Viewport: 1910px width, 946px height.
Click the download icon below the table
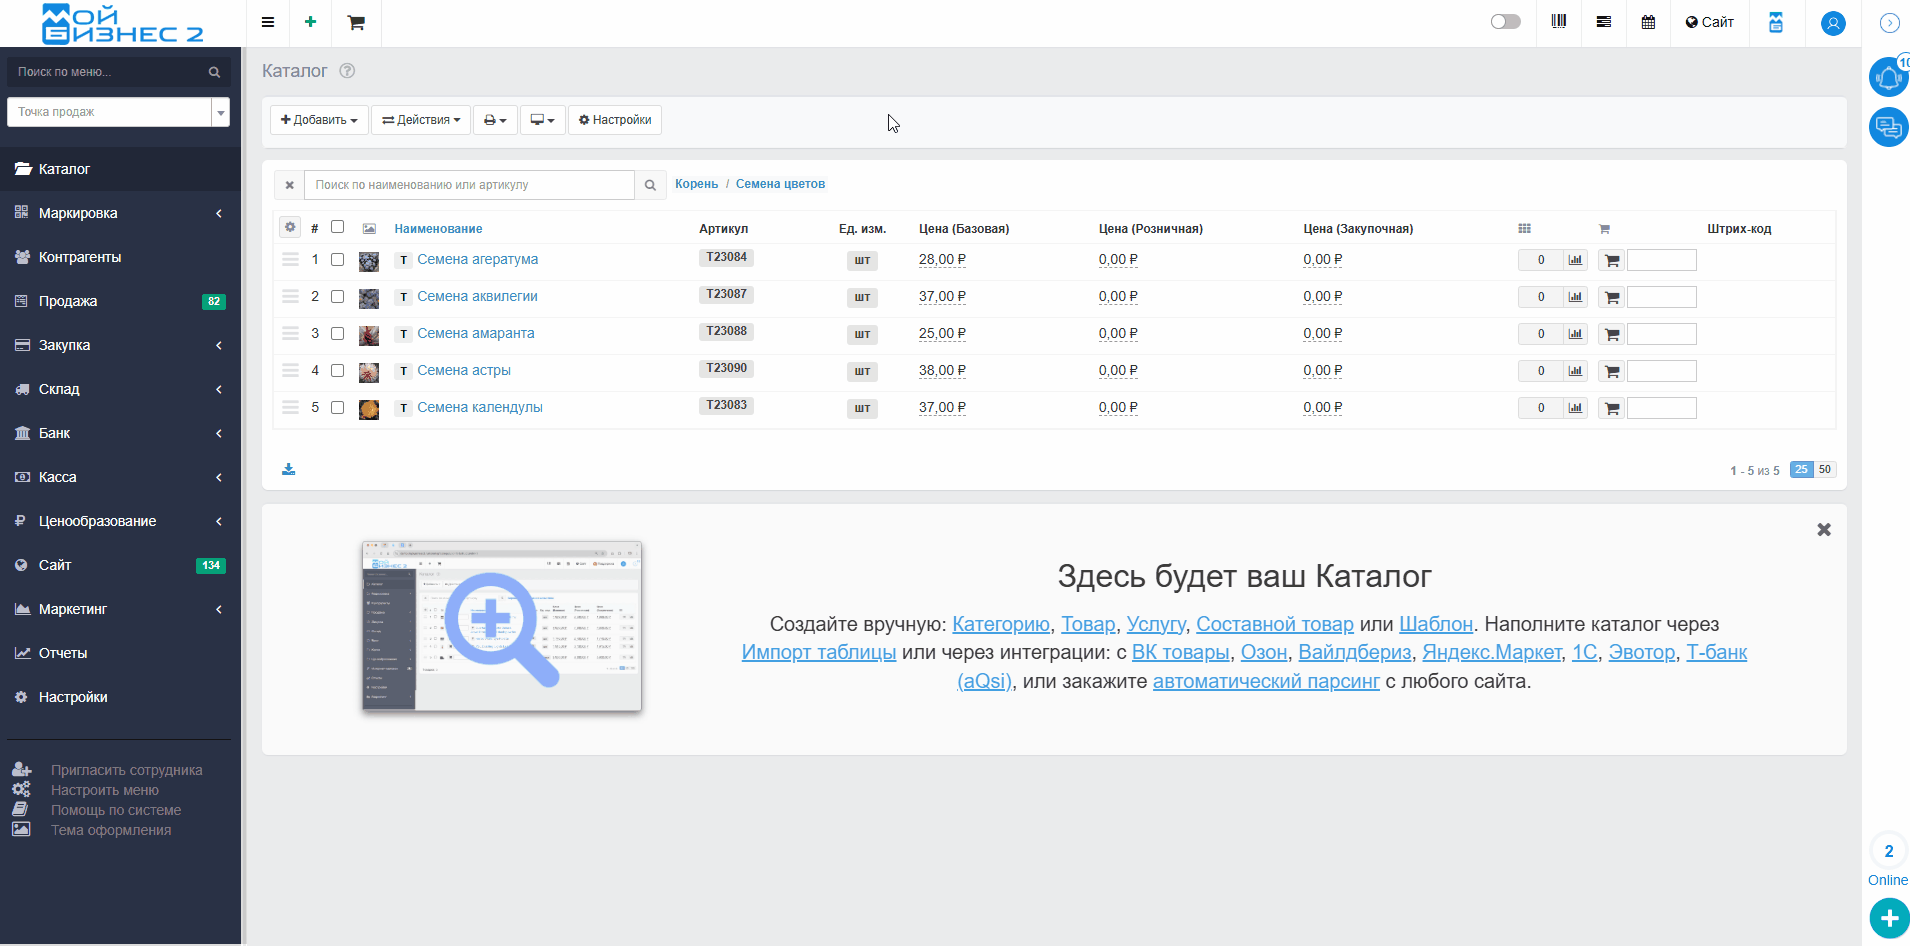289,469
